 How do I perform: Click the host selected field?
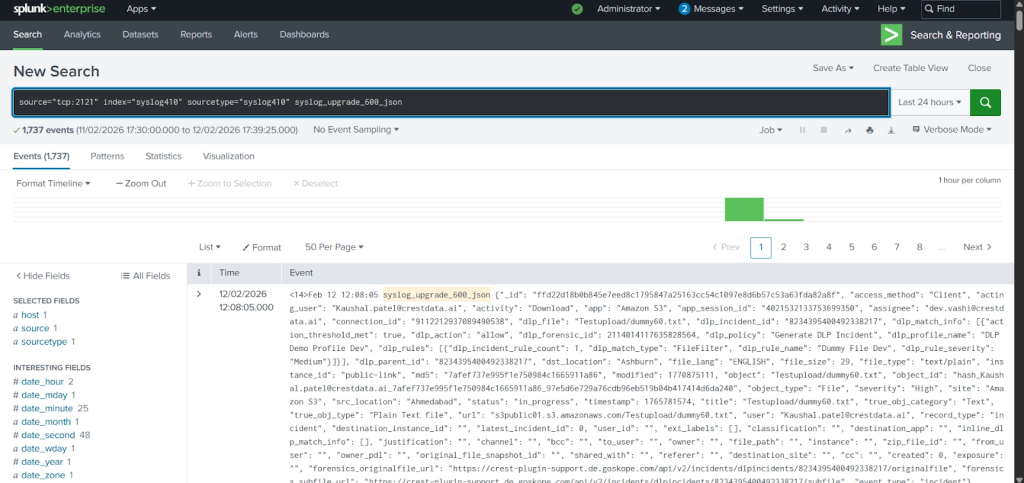point(30,315)
